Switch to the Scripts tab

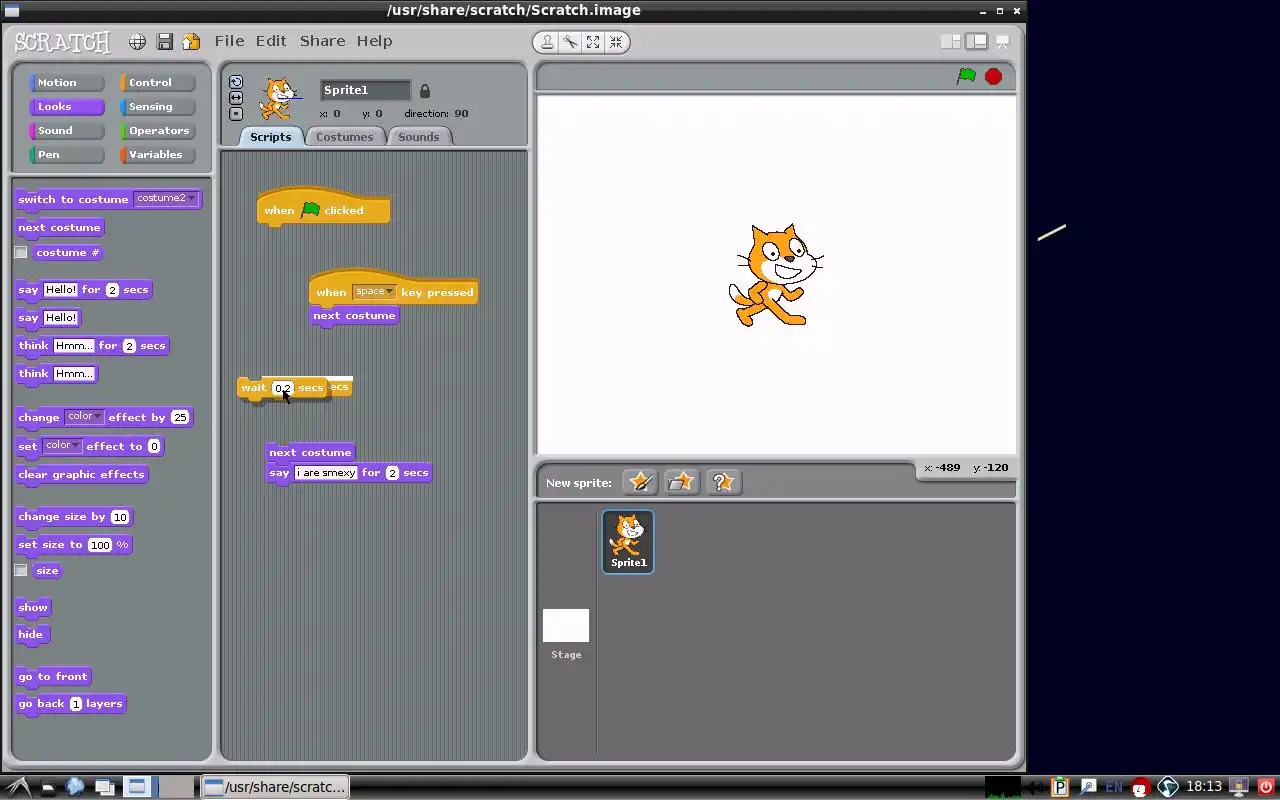point(271,137)
